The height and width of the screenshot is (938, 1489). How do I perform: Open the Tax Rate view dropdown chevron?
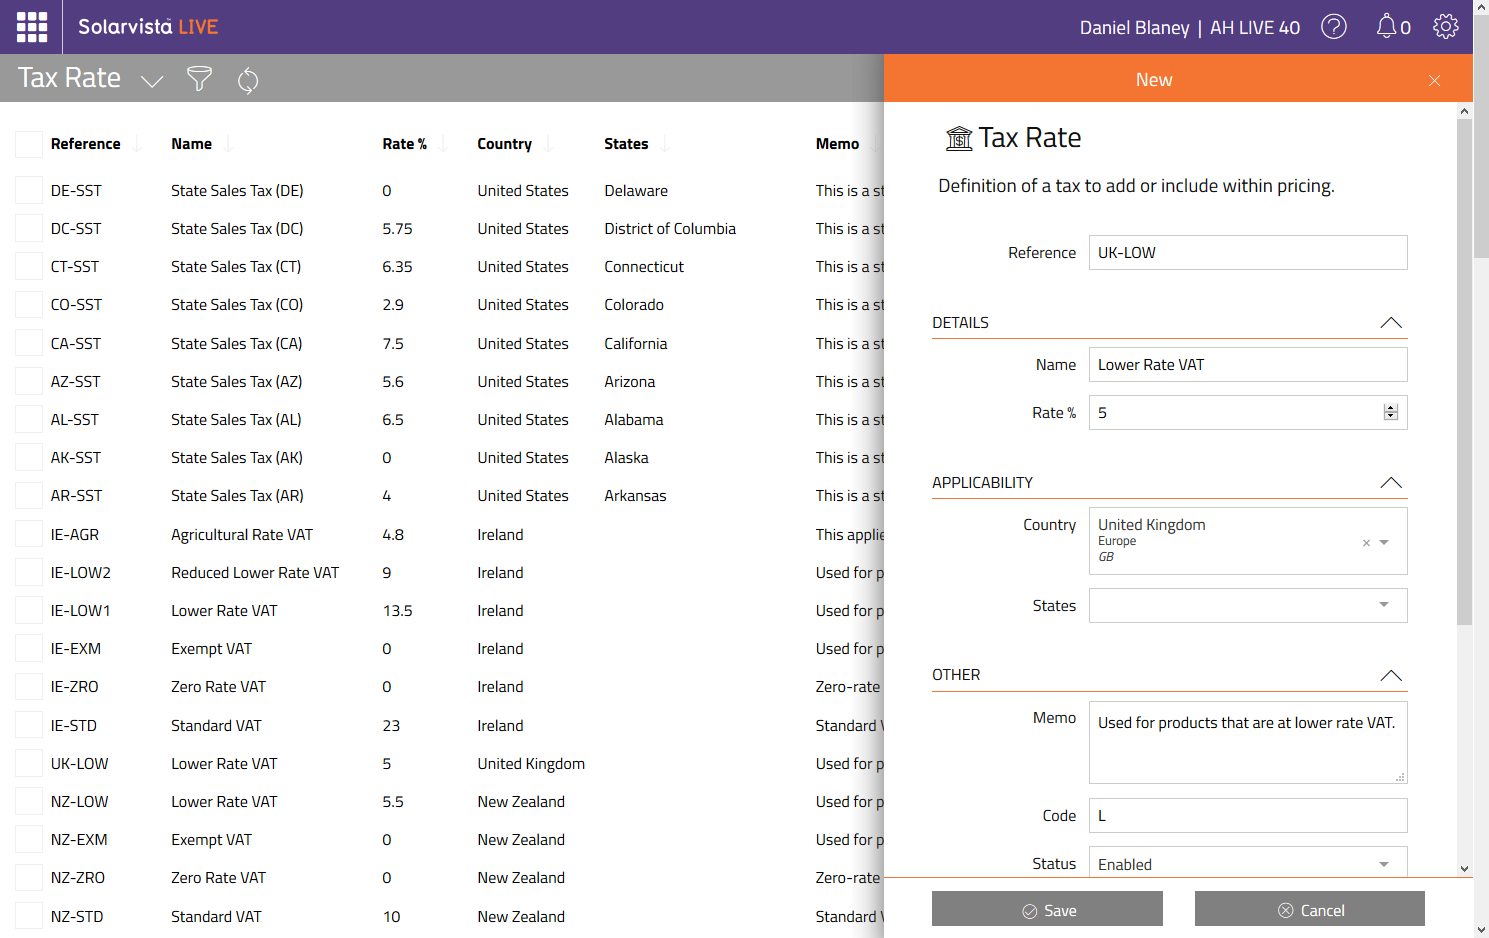pos(152,81)
